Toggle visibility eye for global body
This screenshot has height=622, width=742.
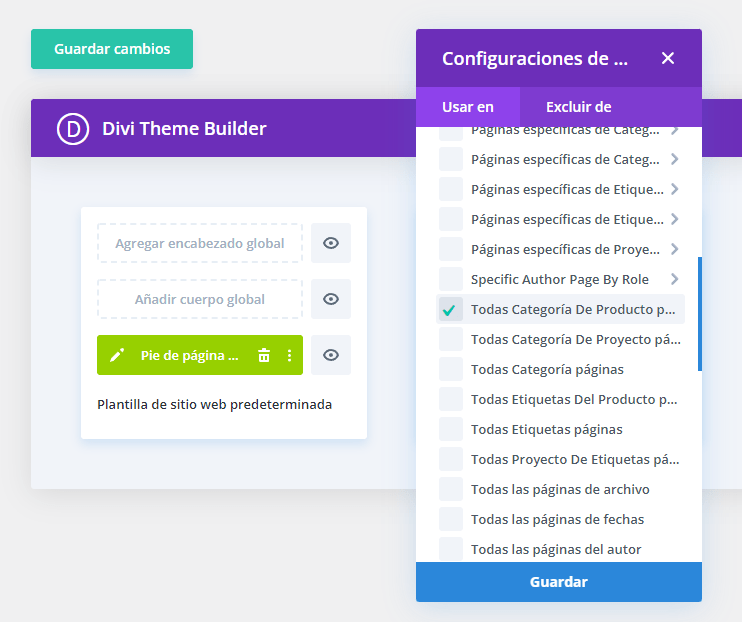coord(331,299)
